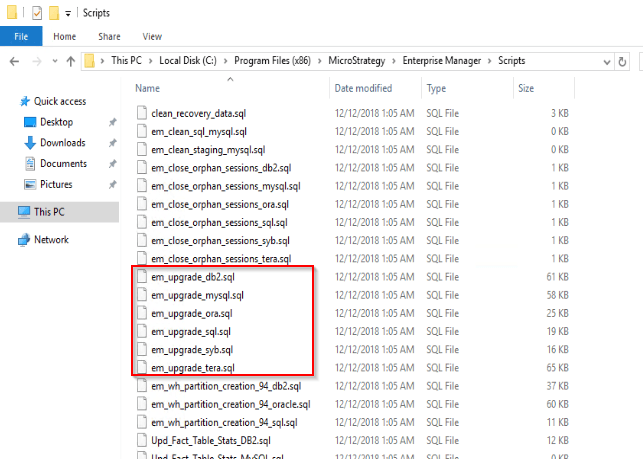
Task: Switch to the Home ribbon tab
Action: click(64, 37)
